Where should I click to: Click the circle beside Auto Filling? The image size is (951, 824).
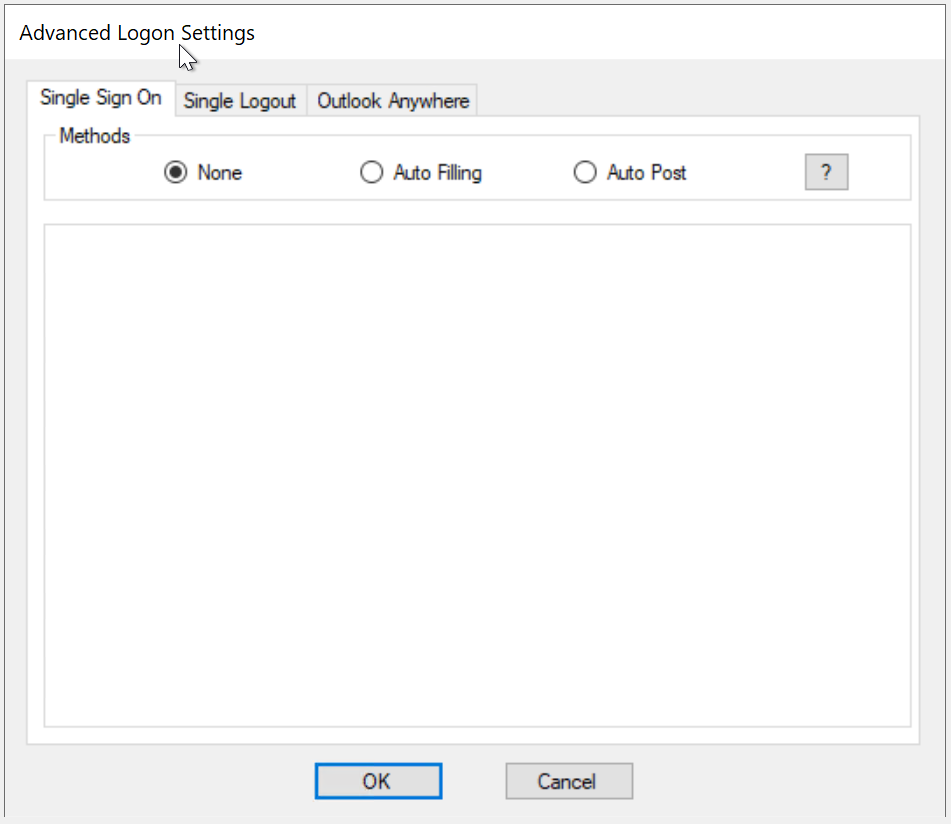tap(371, 173)
